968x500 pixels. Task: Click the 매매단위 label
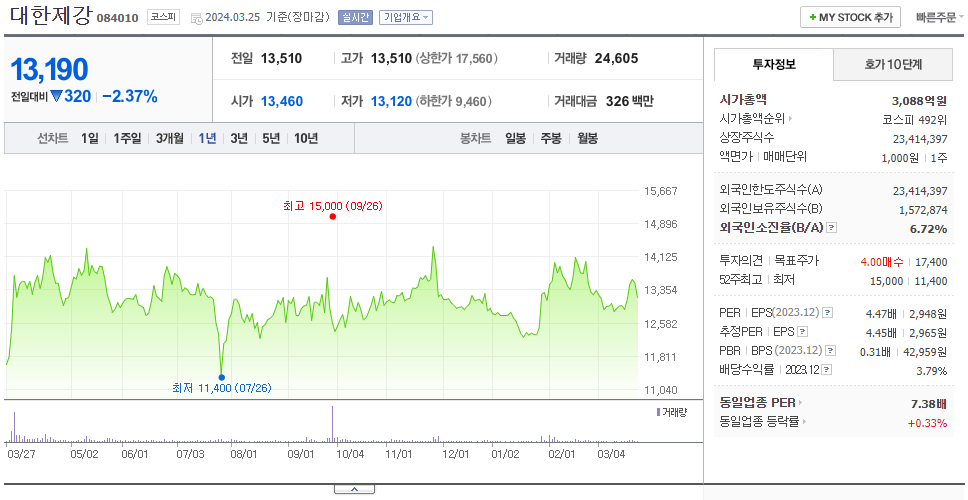785,157
